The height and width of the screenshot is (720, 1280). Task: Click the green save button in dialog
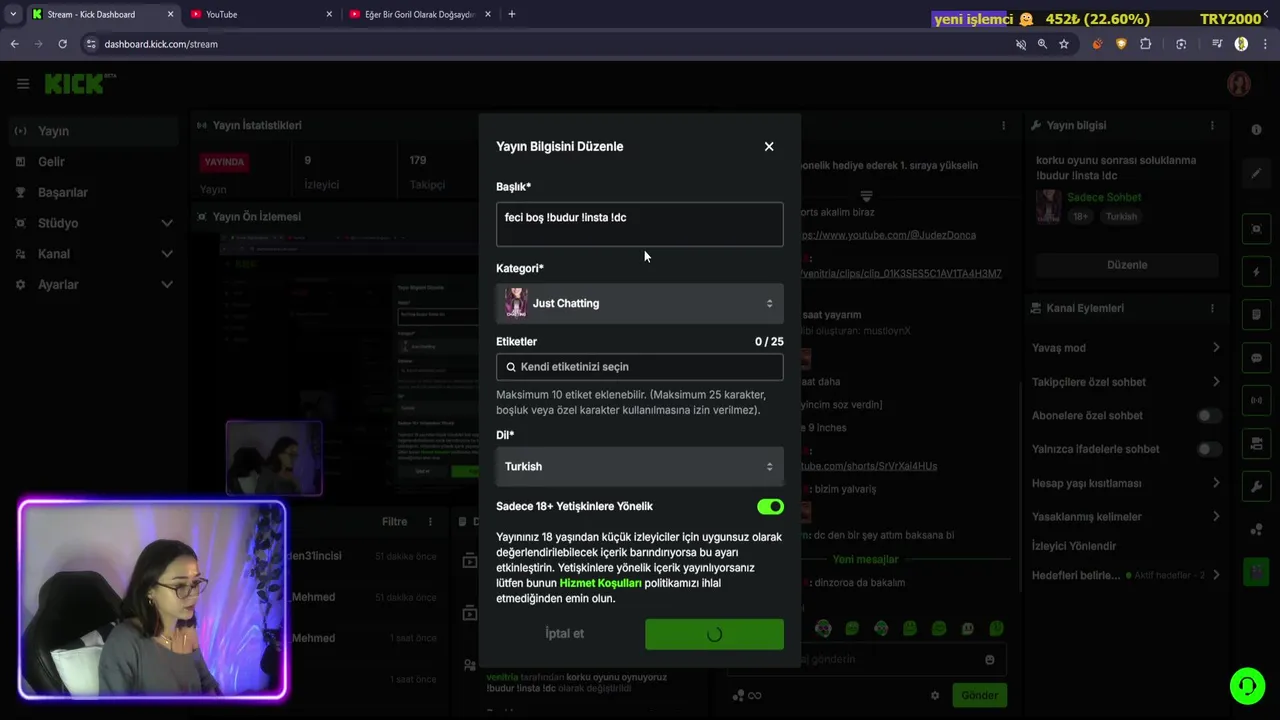tap(714, 634)
